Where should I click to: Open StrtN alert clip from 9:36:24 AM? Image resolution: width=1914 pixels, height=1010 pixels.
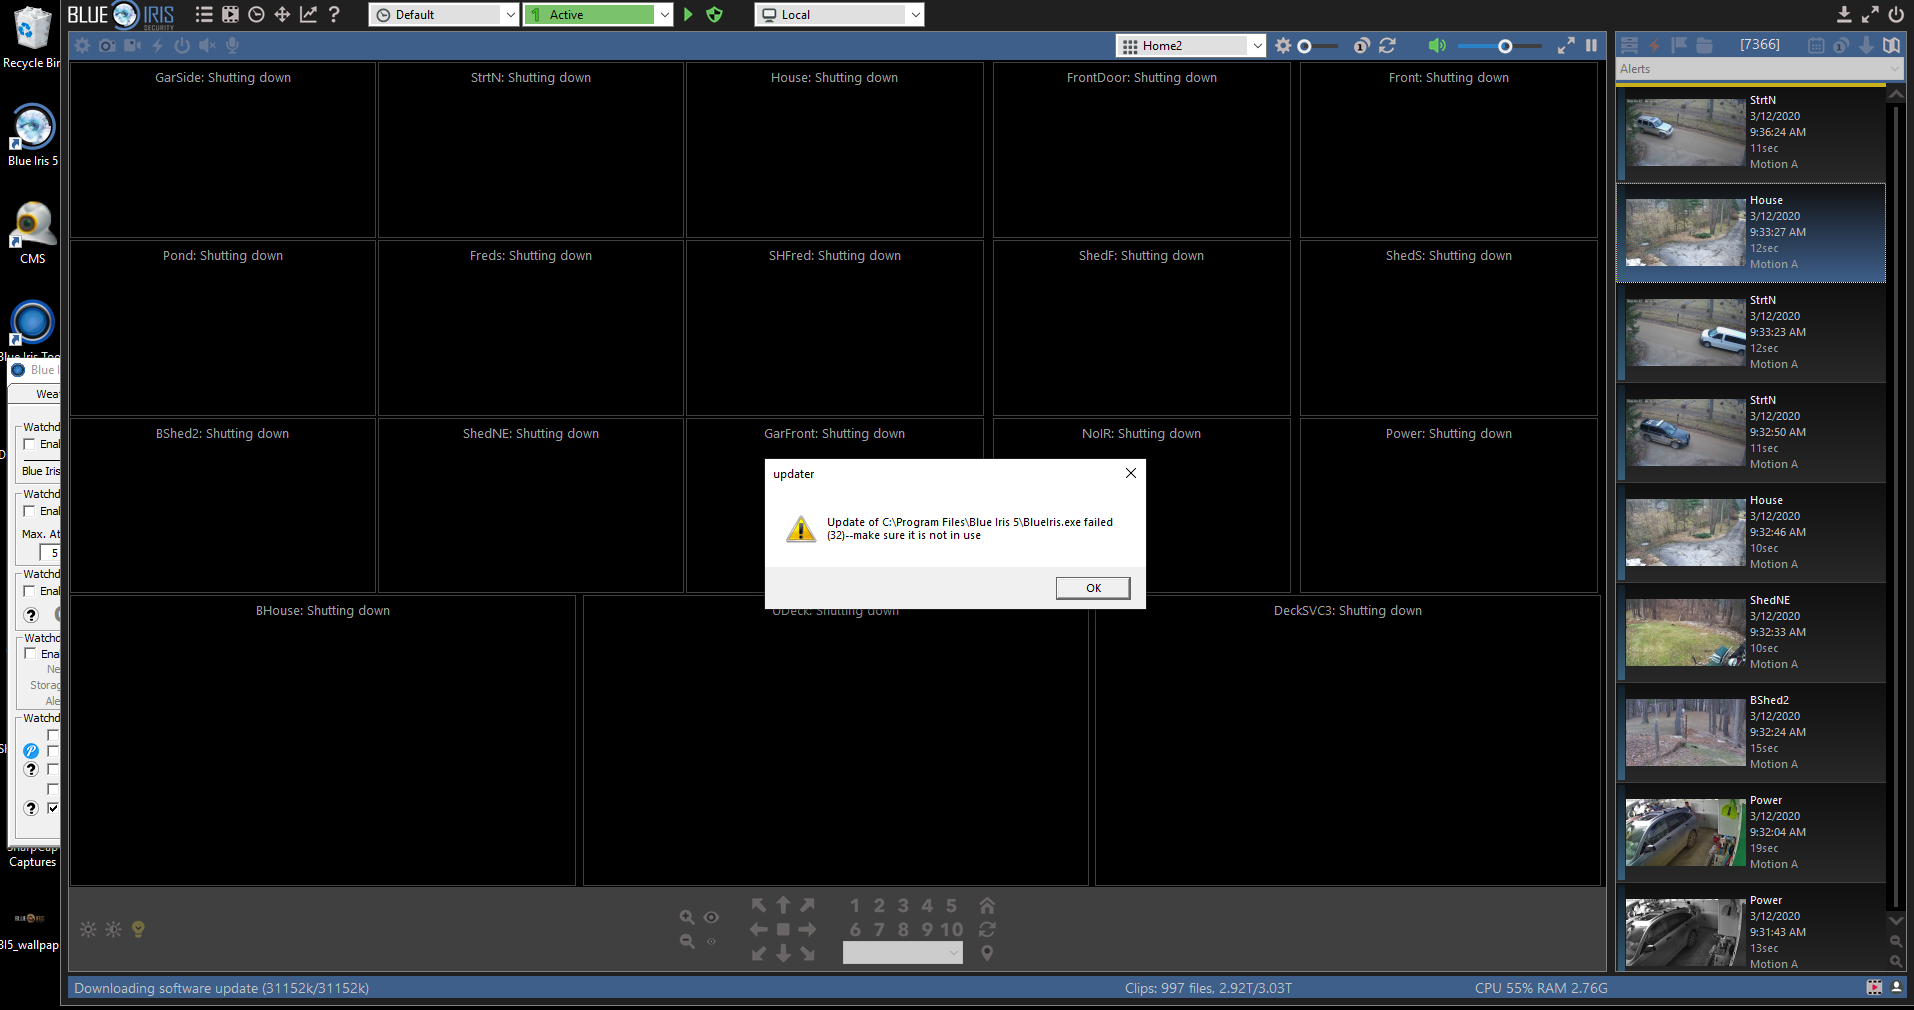click(1751, 132)
